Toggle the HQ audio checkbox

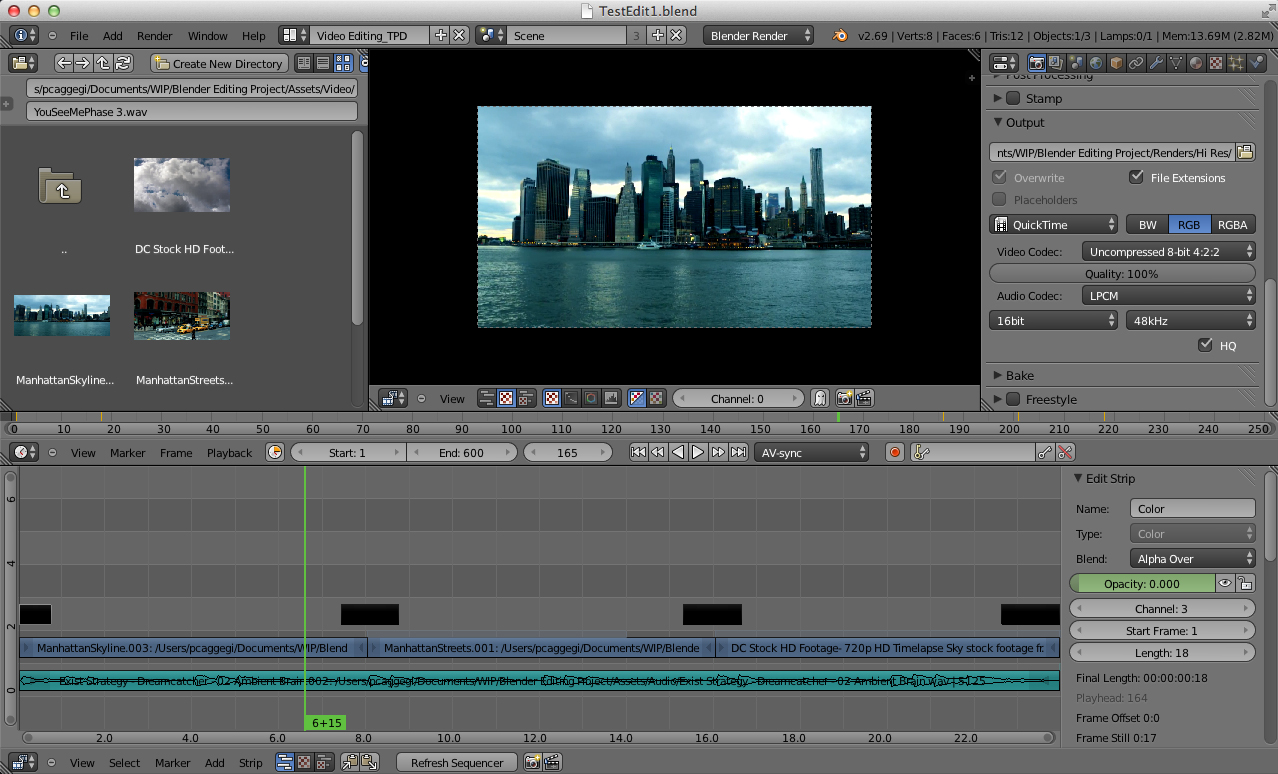(x=1206, y=345)
